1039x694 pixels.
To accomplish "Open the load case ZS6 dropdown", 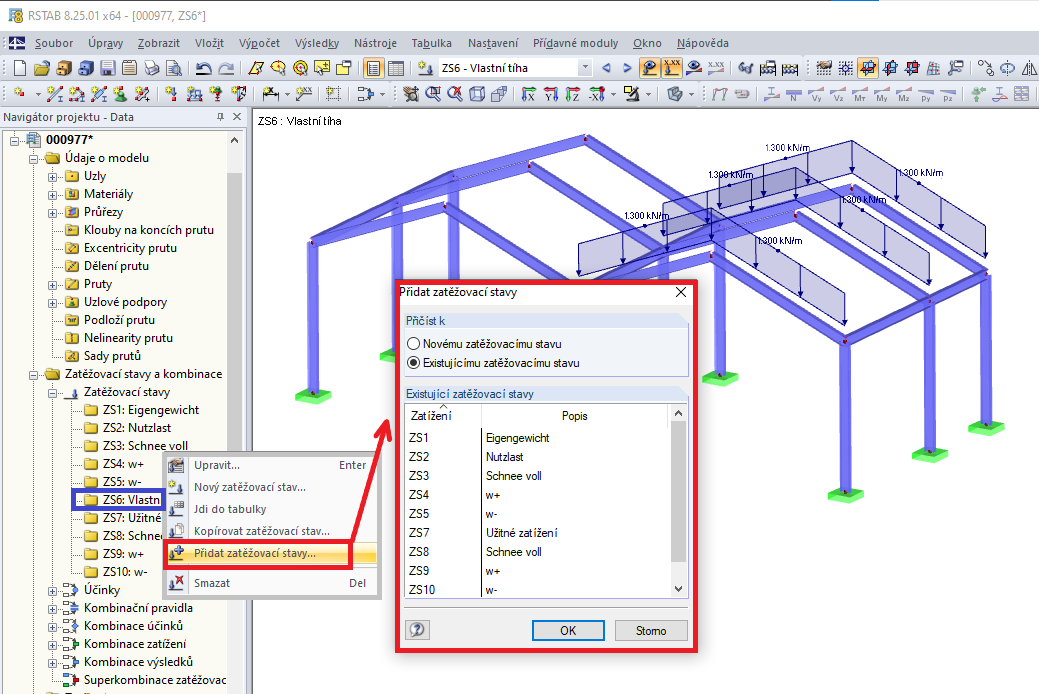I will (584, 68).
